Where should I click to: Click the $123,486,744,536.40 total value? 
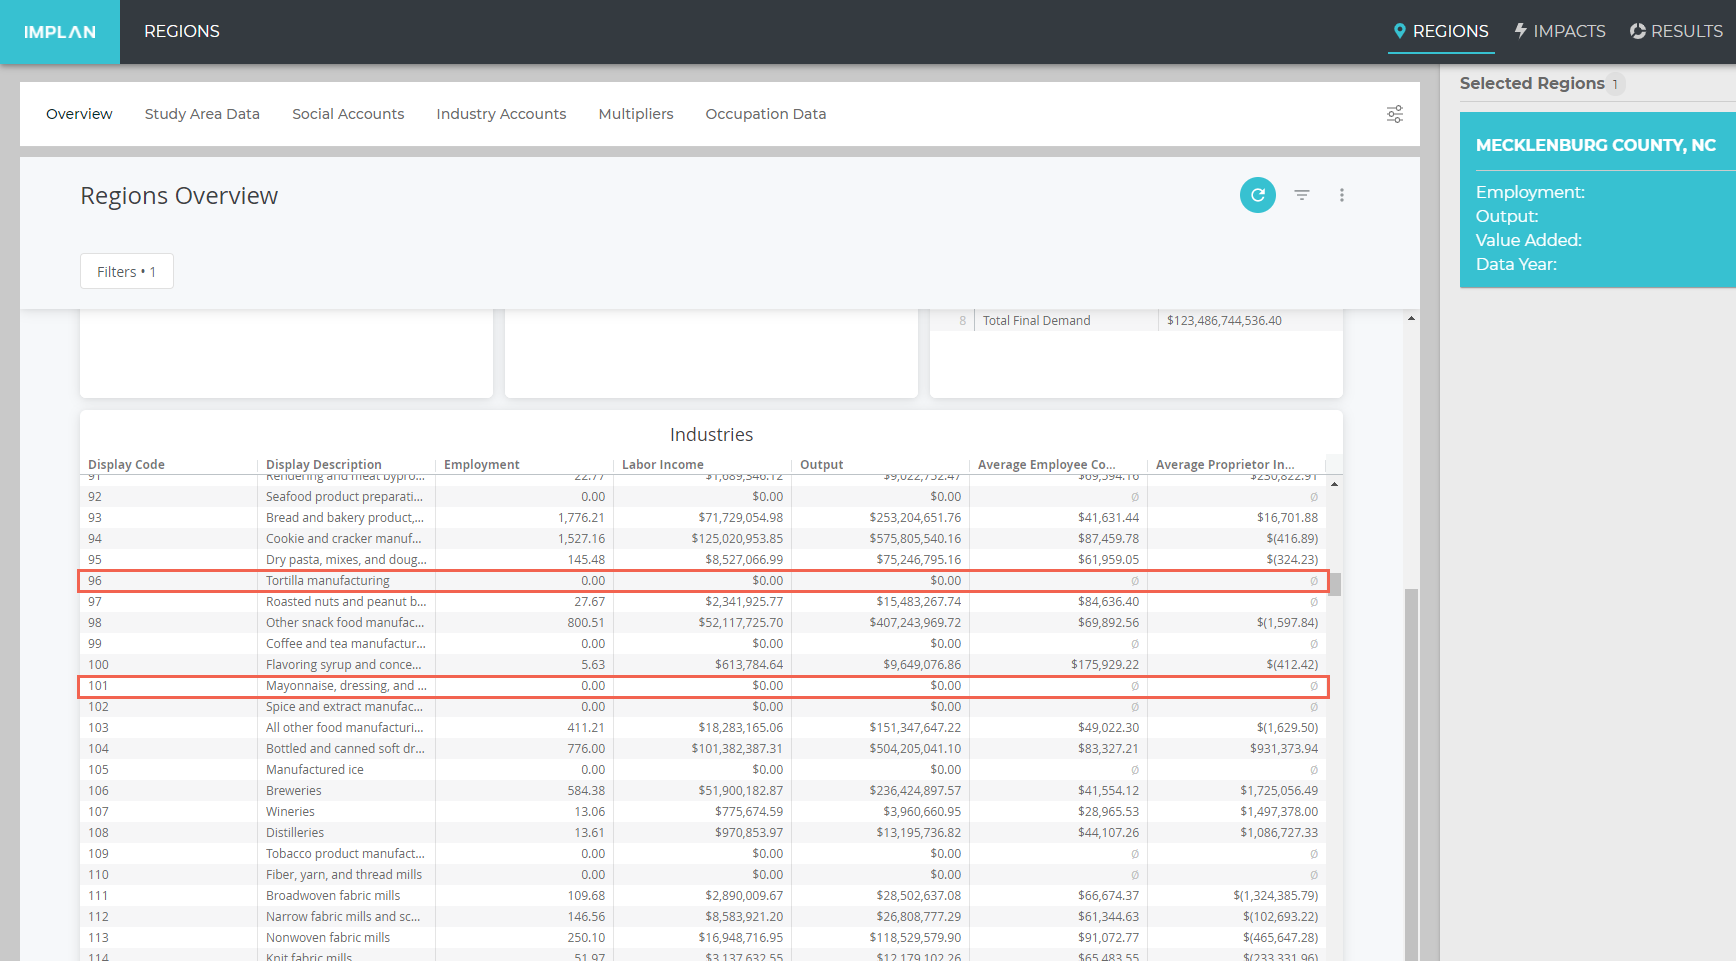click(x=1224, y=321)
